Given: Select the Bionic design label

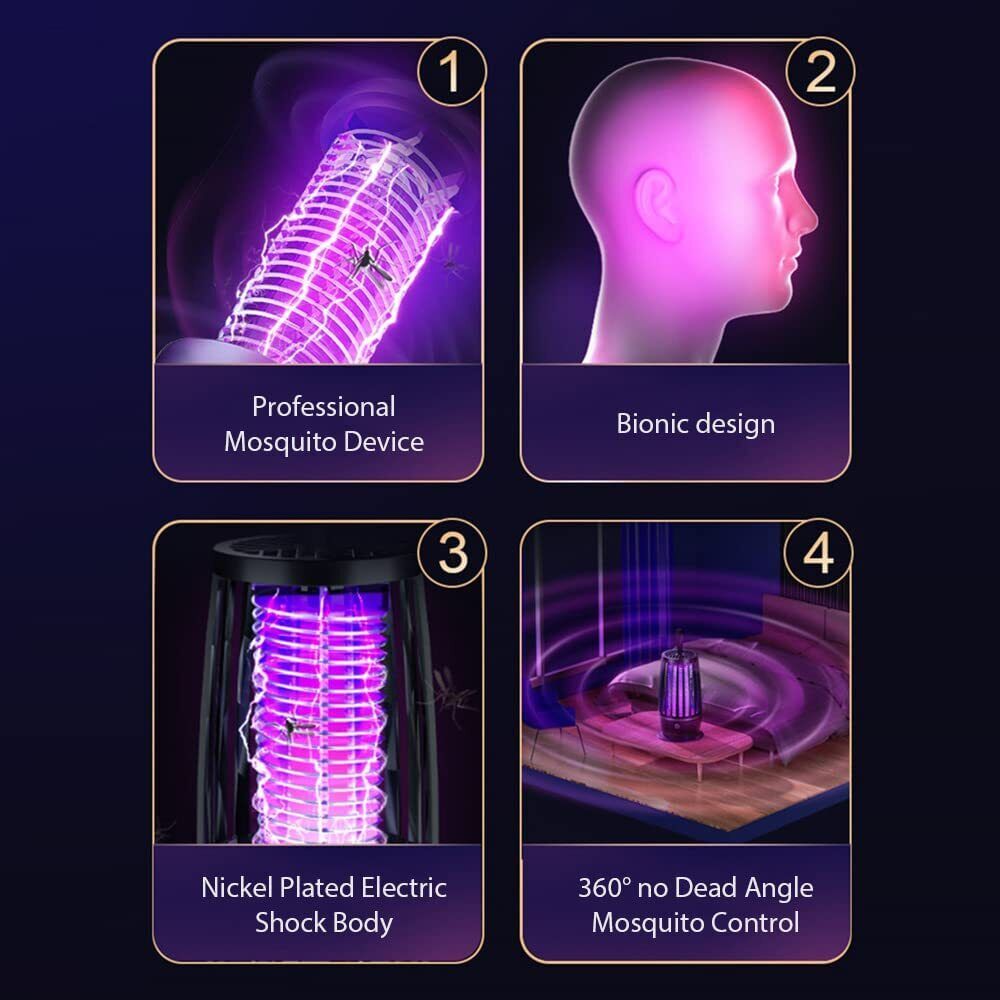Looking at the screenshot, I should [695, 424].
